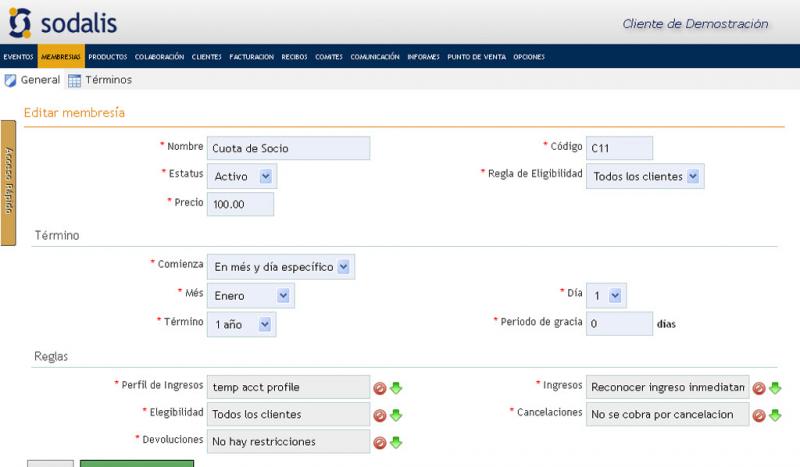
Task: Click the Nombre input field
Action: point(288,148)
